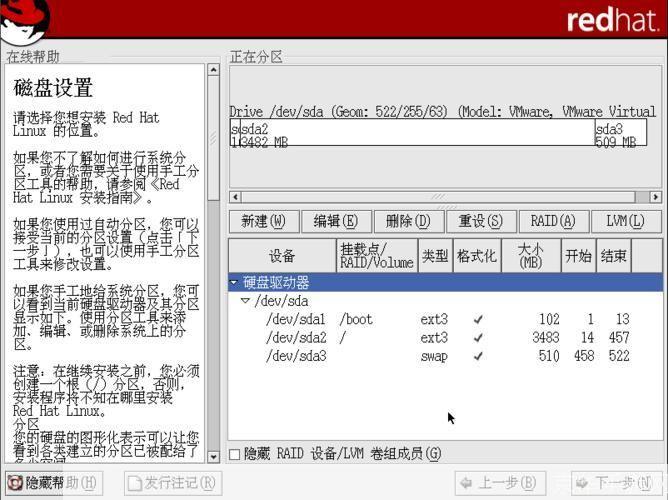The height and width of the screenshot is (500, 668).
Task: Collapse the /dev/sda tree node
Action: coord(245,301)
